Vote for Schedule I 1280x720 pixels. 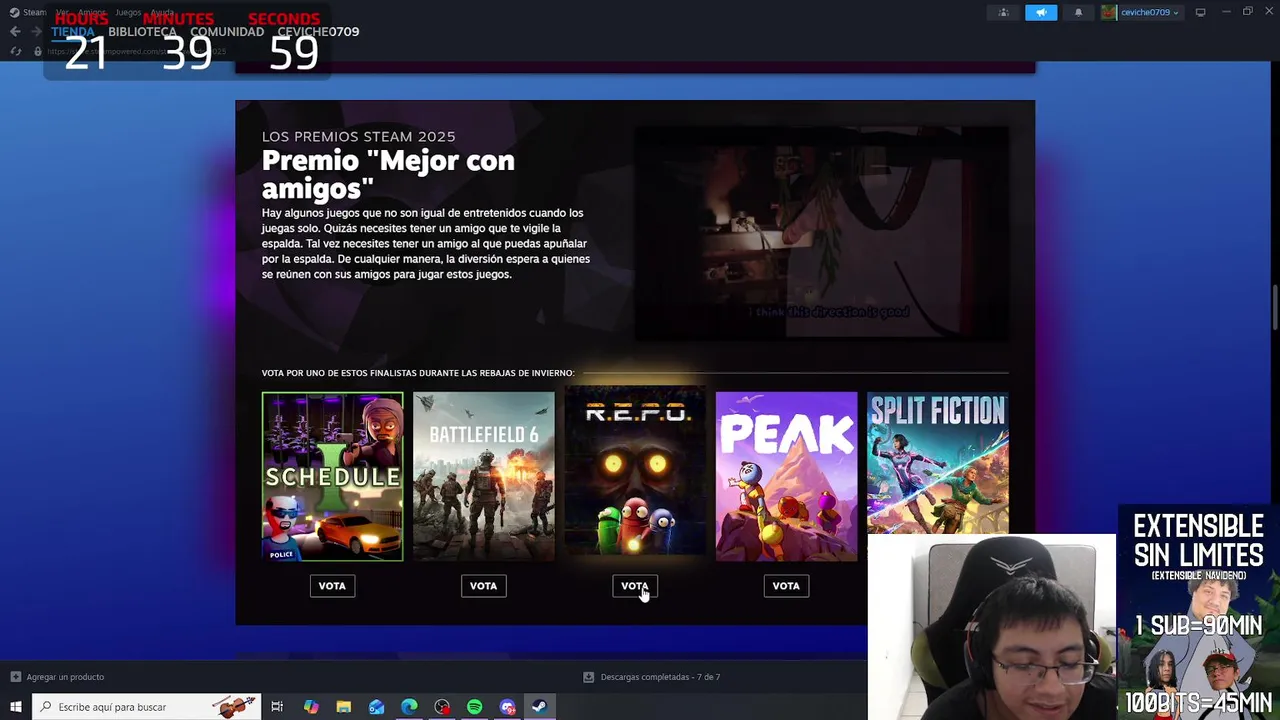click(x=332, y=586)
